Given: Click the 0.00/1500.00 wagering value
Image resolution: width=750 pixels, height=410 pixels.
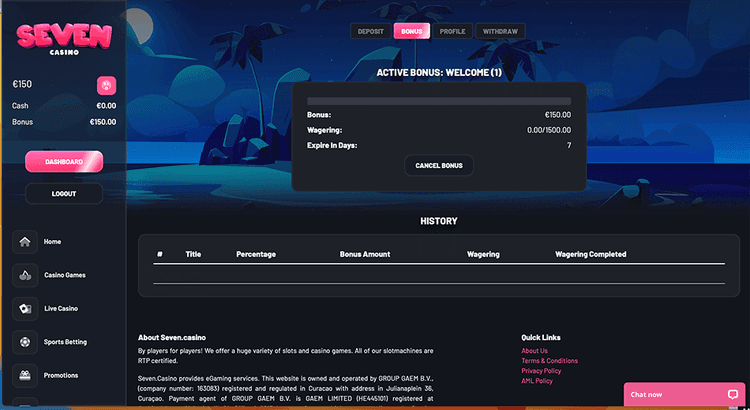Looking at the screenshot, I should (x=549, y=130).
